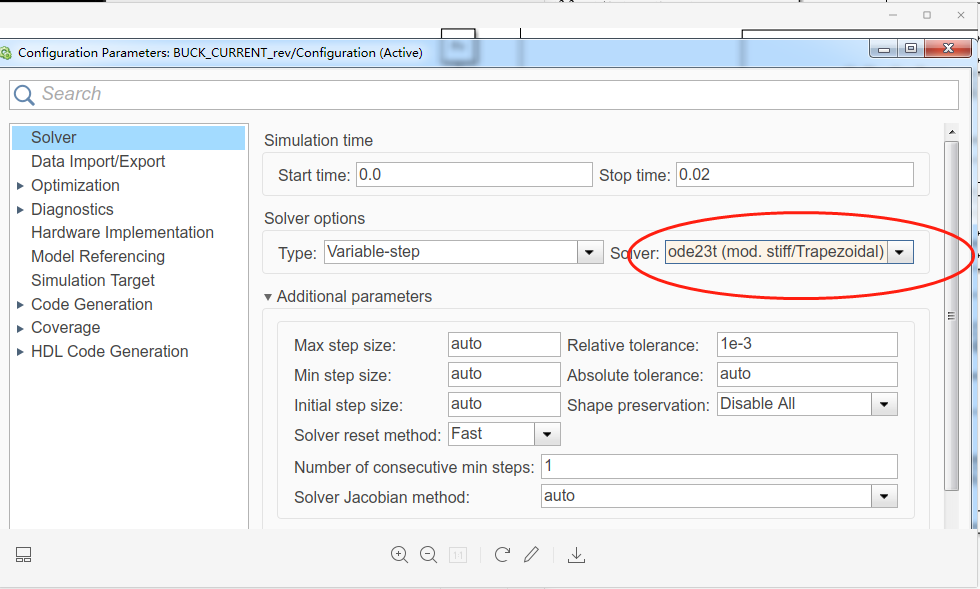Click the zoom in magnifier icon

pyautogui.click(x=399, y=555)
